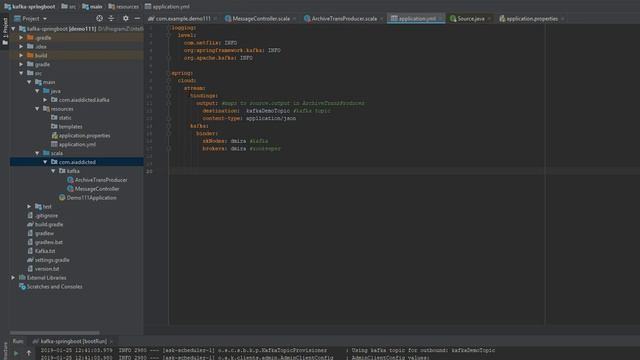This screenshot has height=360, width=640.
Task: Click the destination kafkaDemoTopic line in editor
Action: pyautogui.click(x=267, y=111)
